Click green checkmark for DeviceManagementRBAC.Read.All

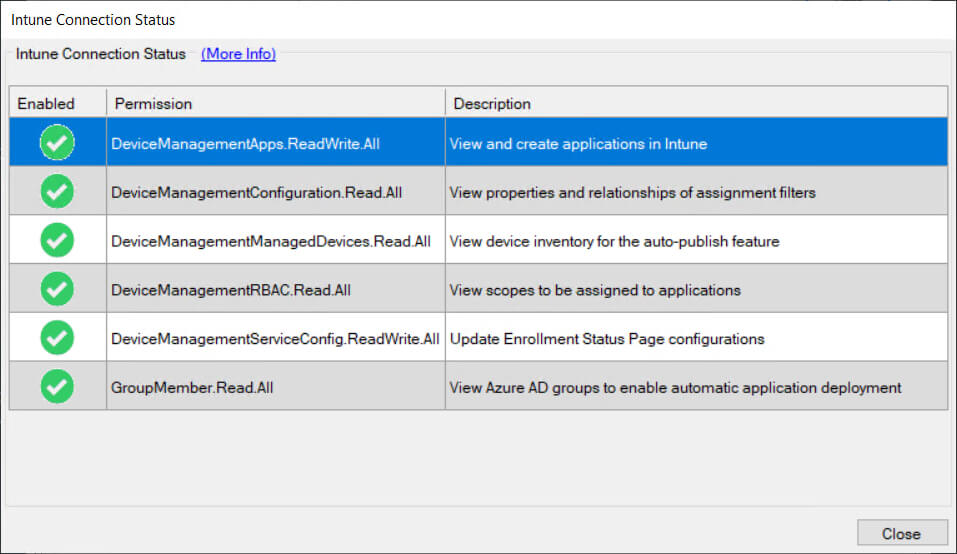(x=57, y=289)
